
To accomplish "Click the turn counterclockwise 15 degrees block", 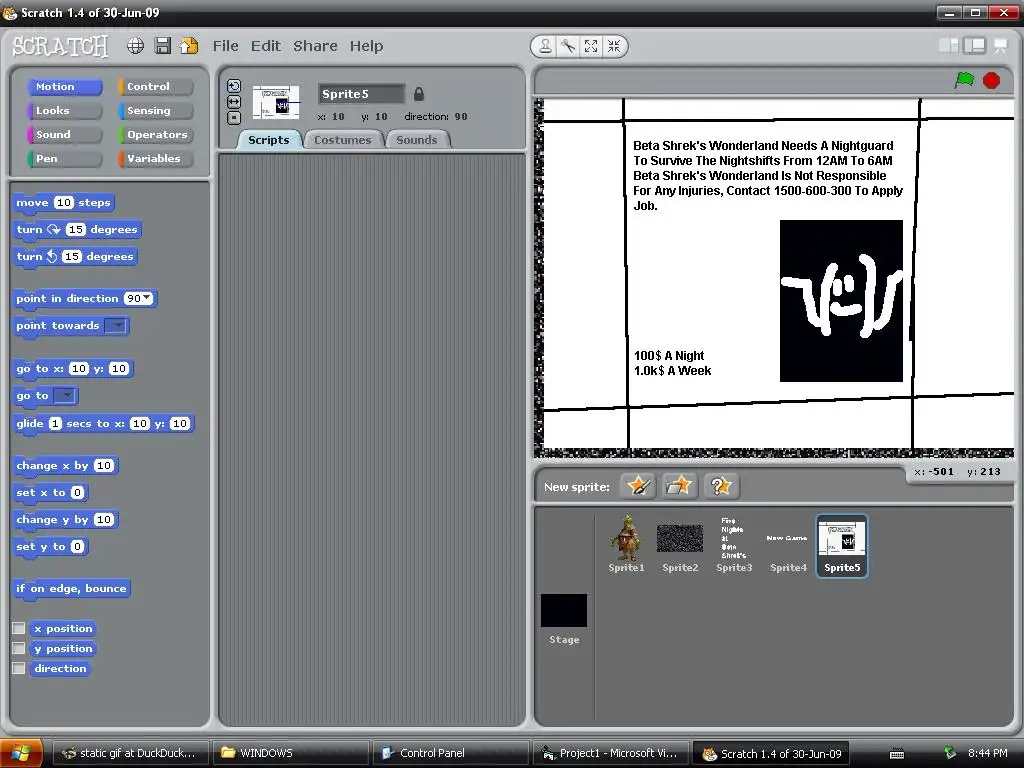I will [74, 256].
